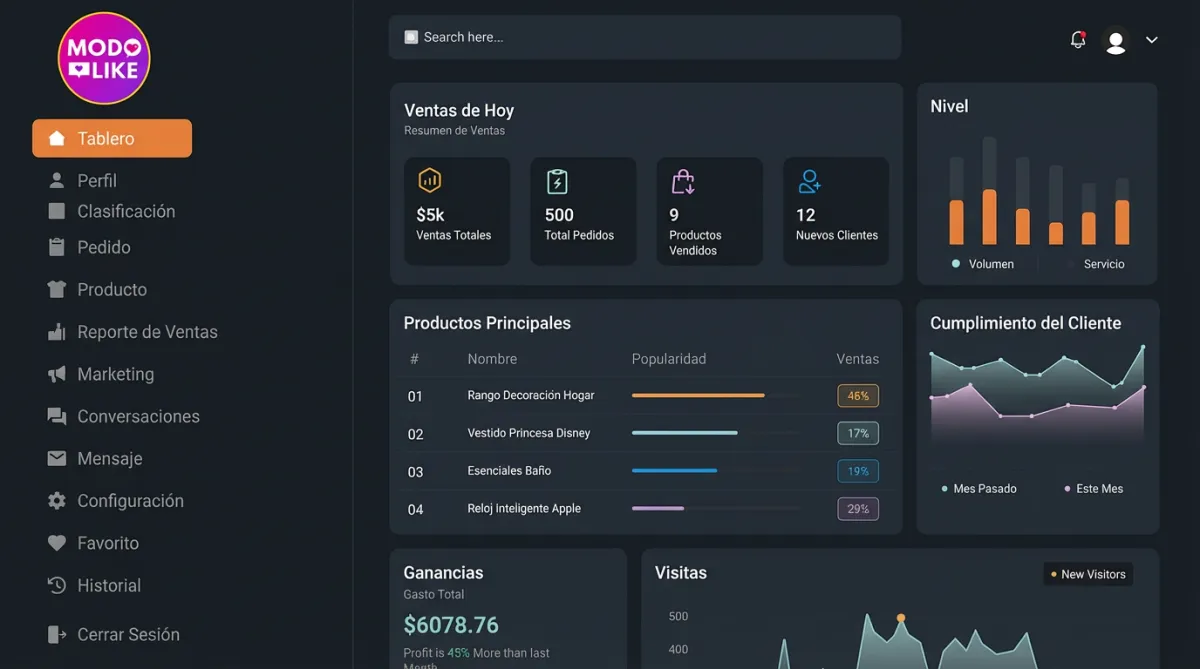The height and width of the screenshot is (669, 1200).
Task: Click the clipboard icon beside Pedido
Action: (x=57, y=247)
